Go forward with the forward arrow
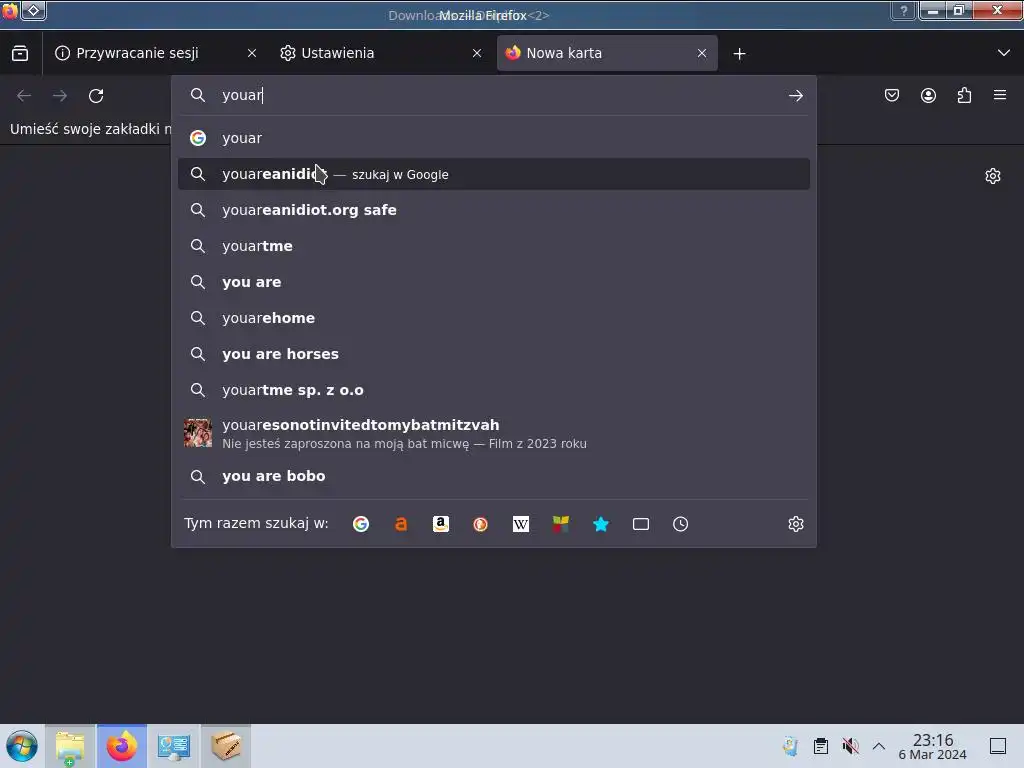1024x768 pixels. tap(60, 96)
